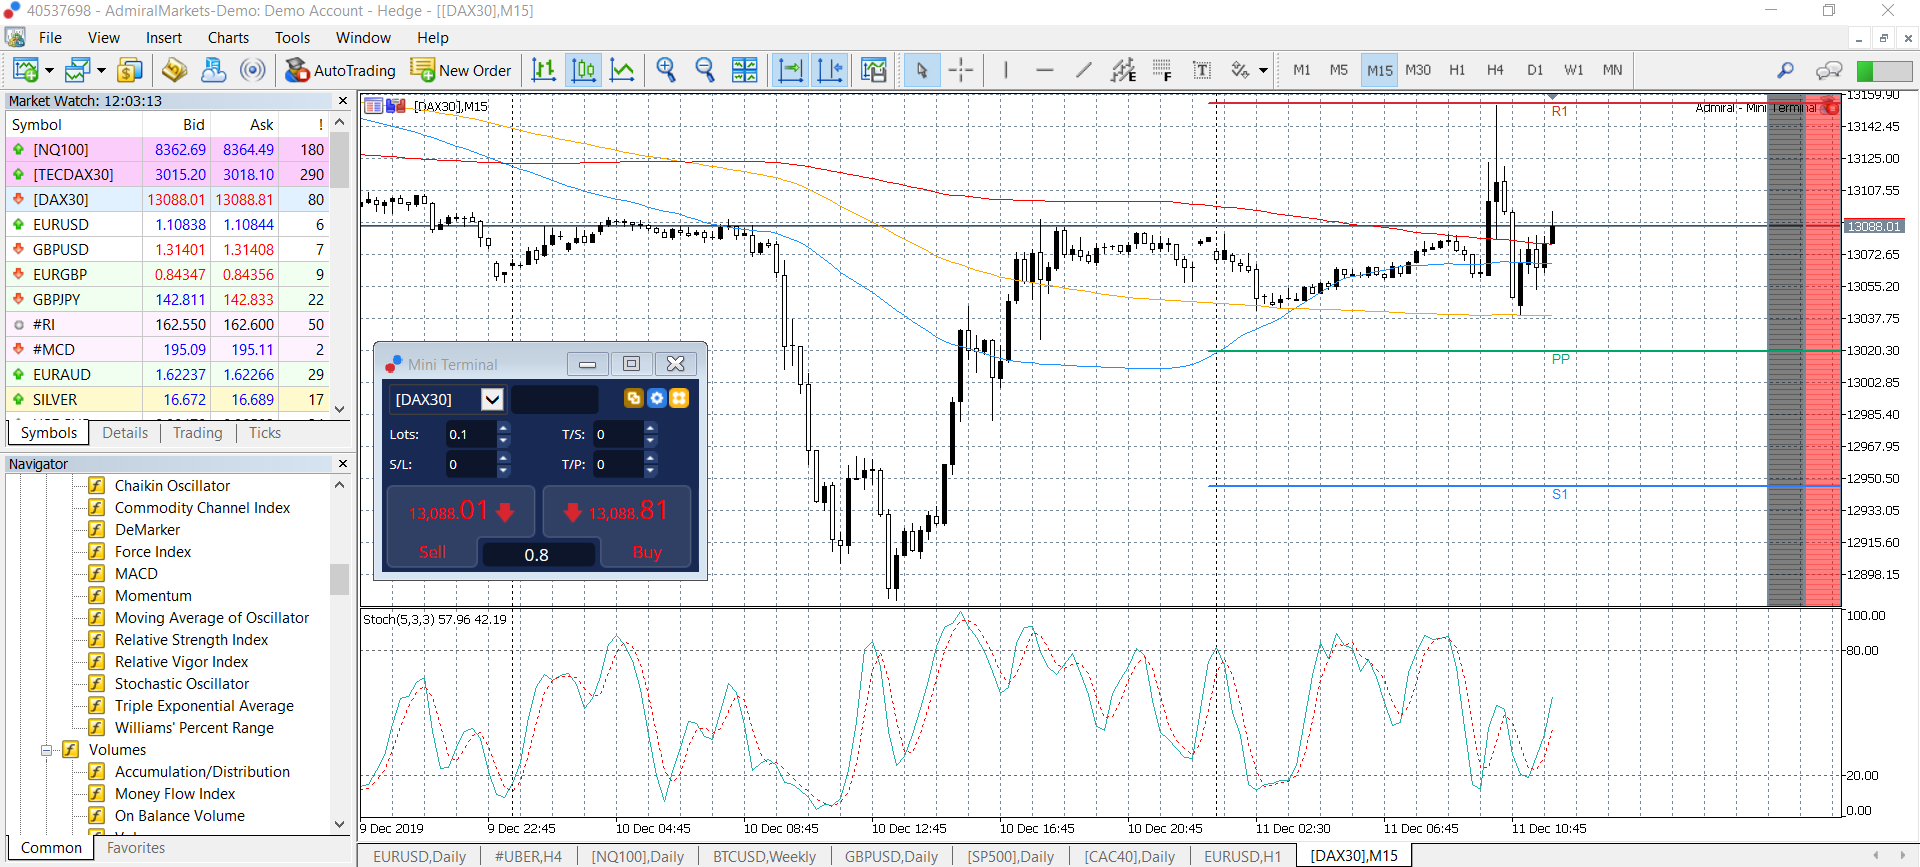Open the Profiles toolbar icon
The width and height of the screenshot is (1920, 867).
point(77,70)
